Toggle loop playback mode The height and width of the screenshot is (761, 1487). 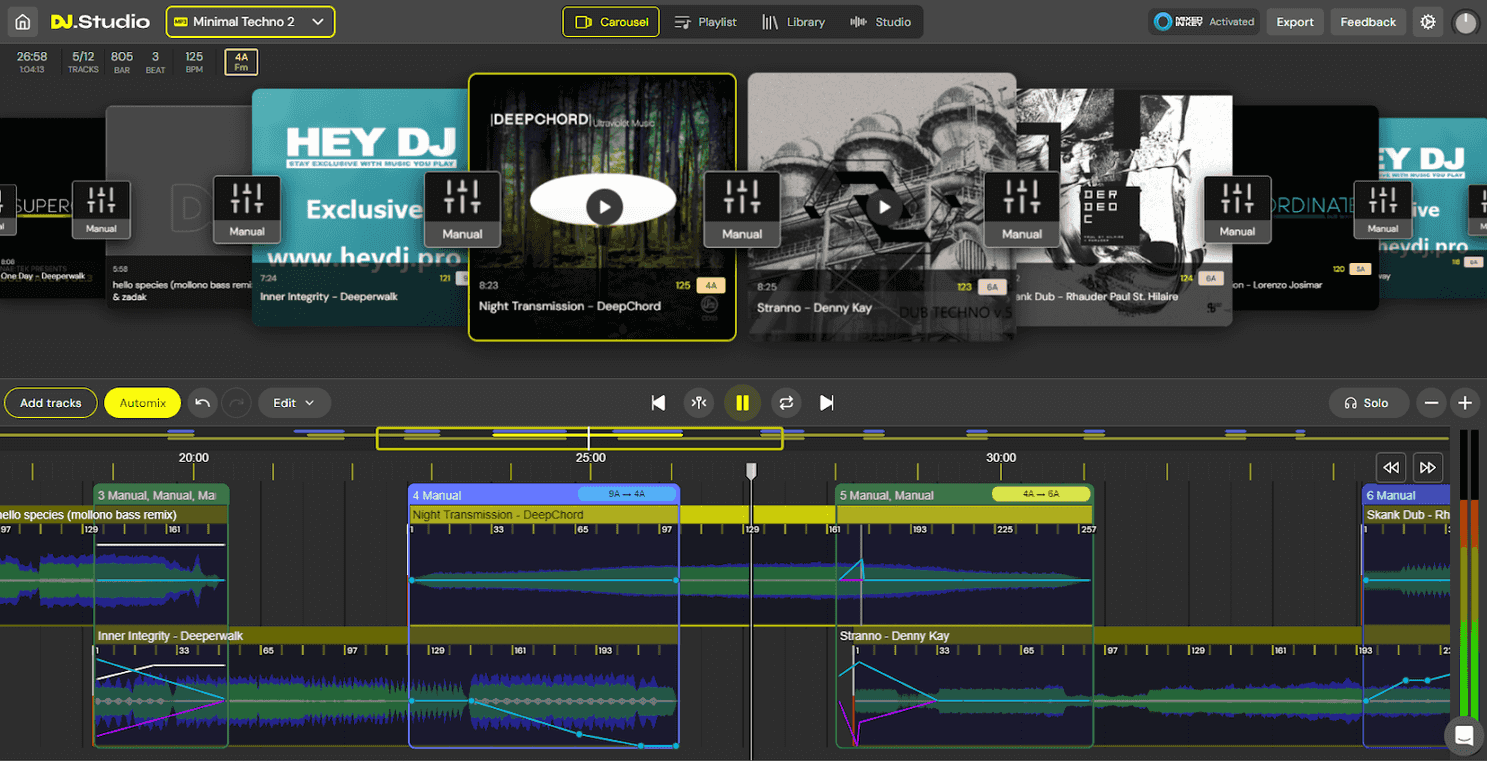(786, 403)
